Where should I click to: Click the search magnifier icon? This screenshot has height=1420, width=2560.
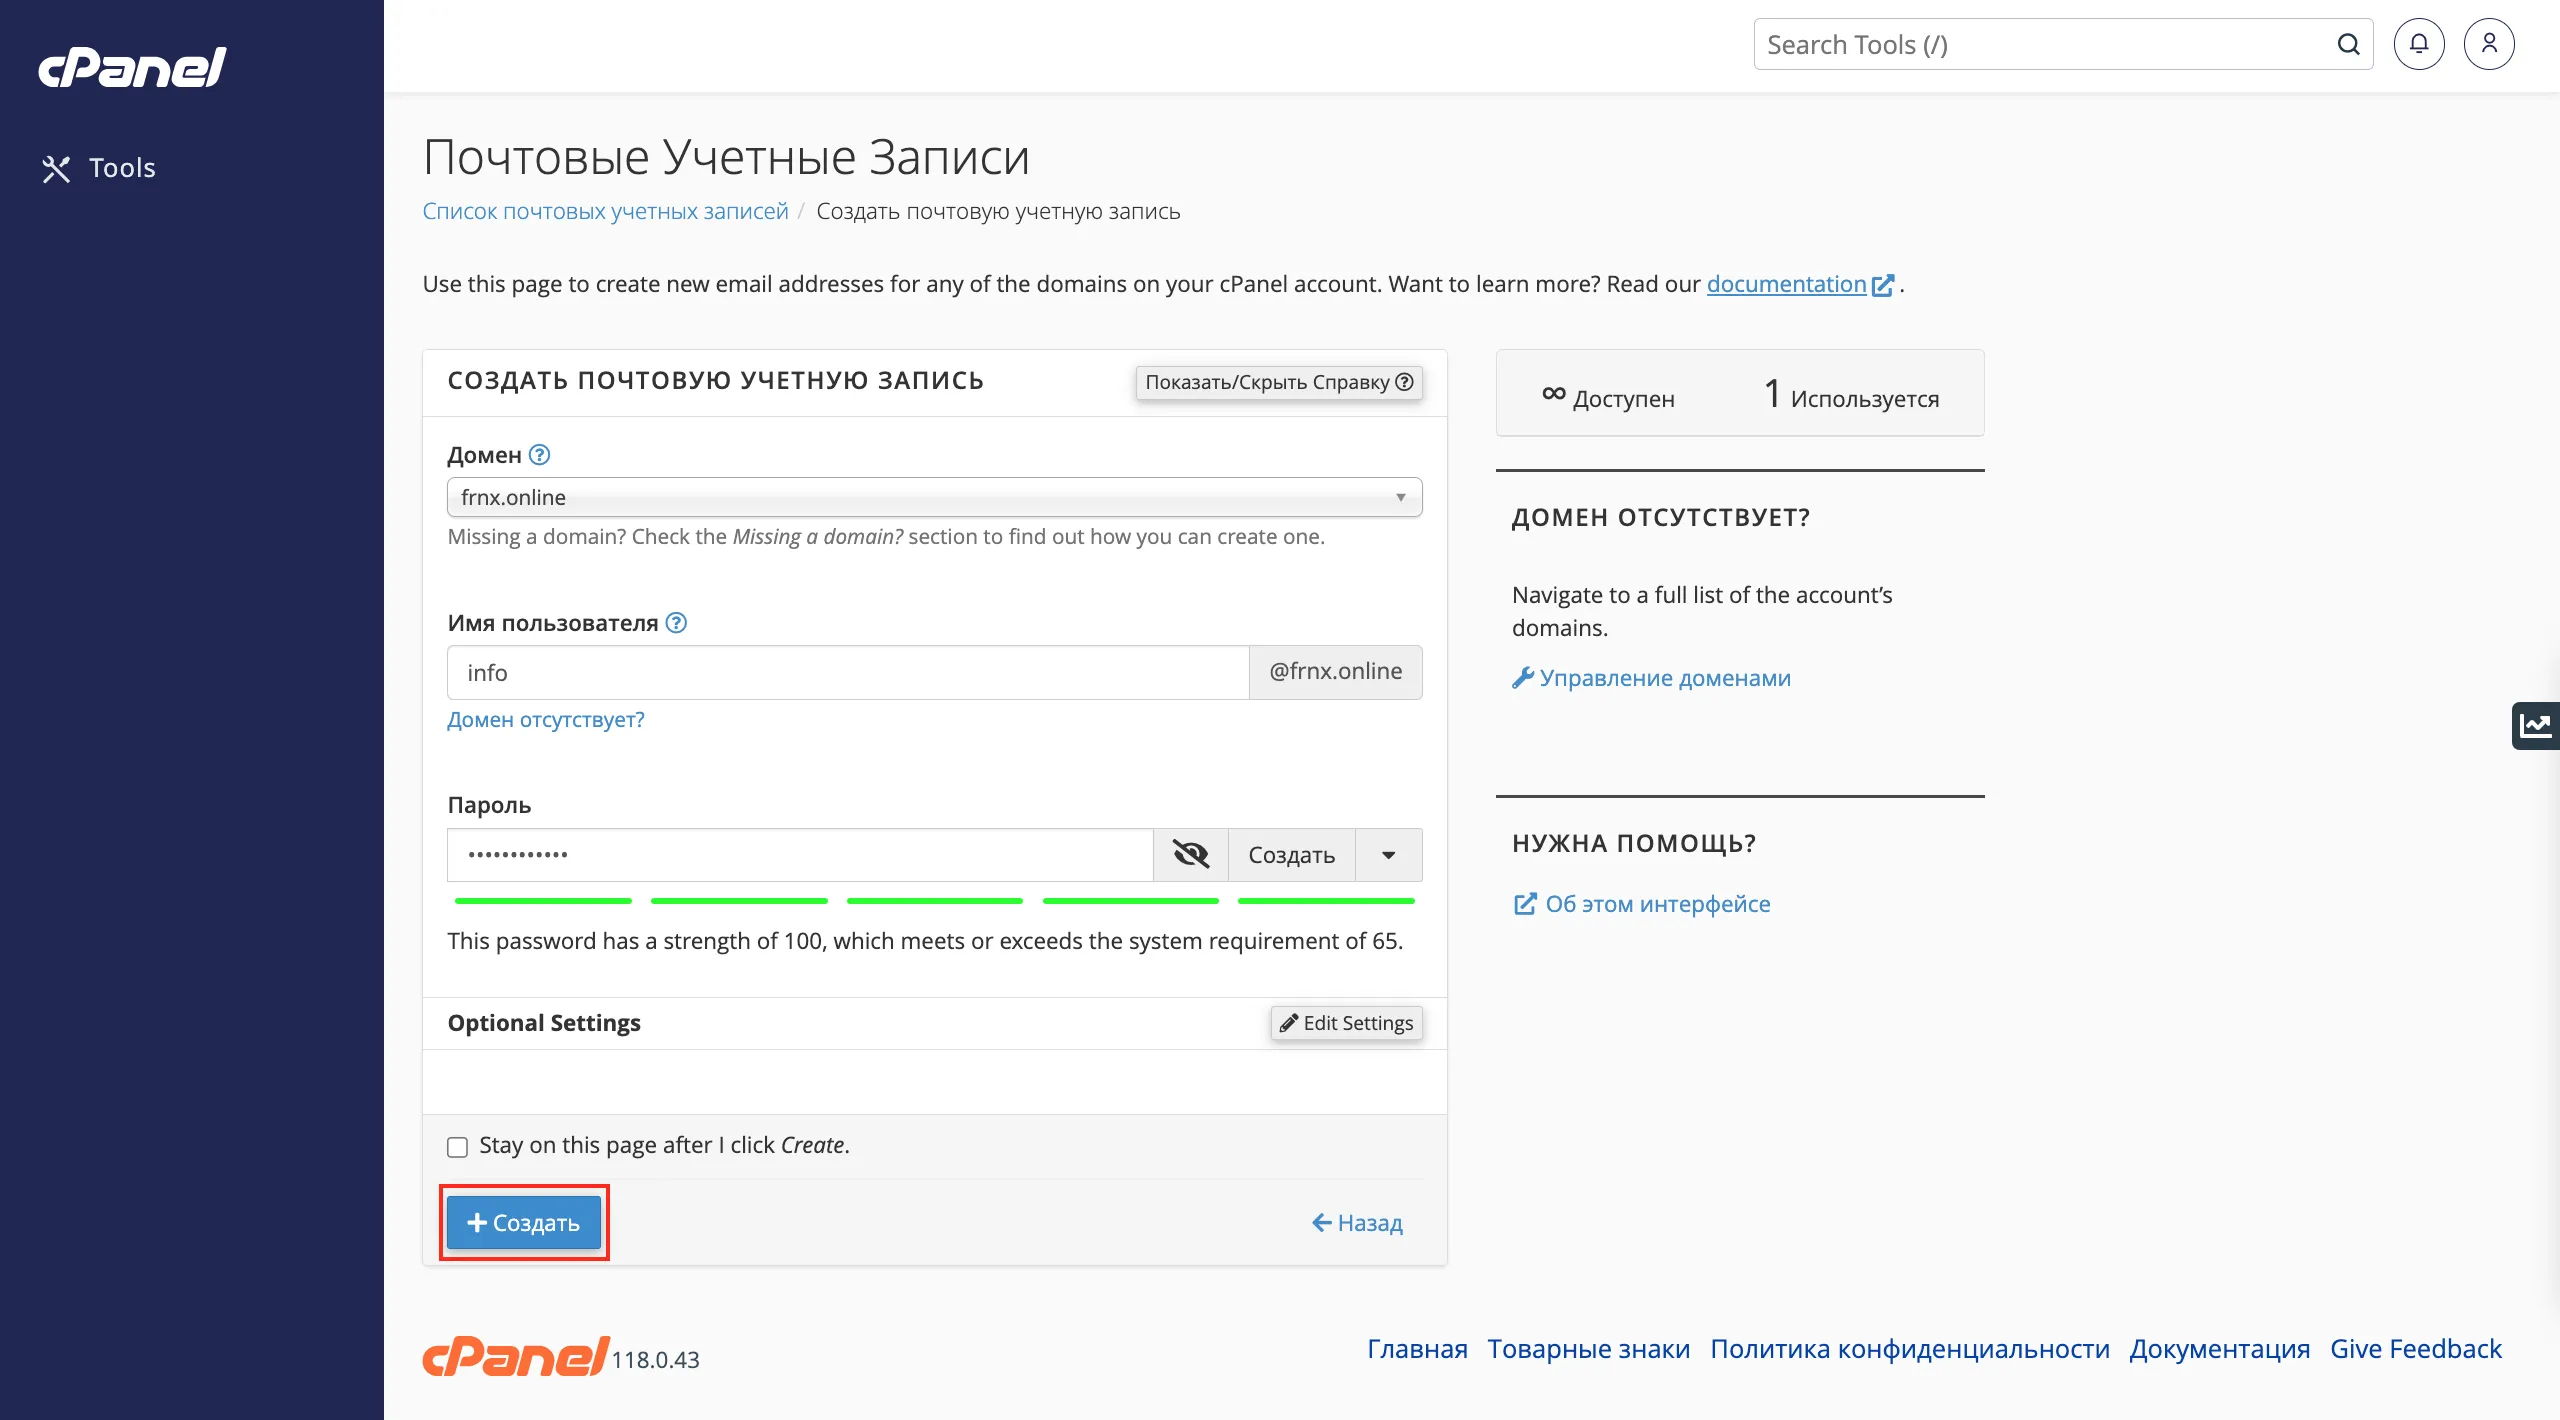tap(2348, 44)
